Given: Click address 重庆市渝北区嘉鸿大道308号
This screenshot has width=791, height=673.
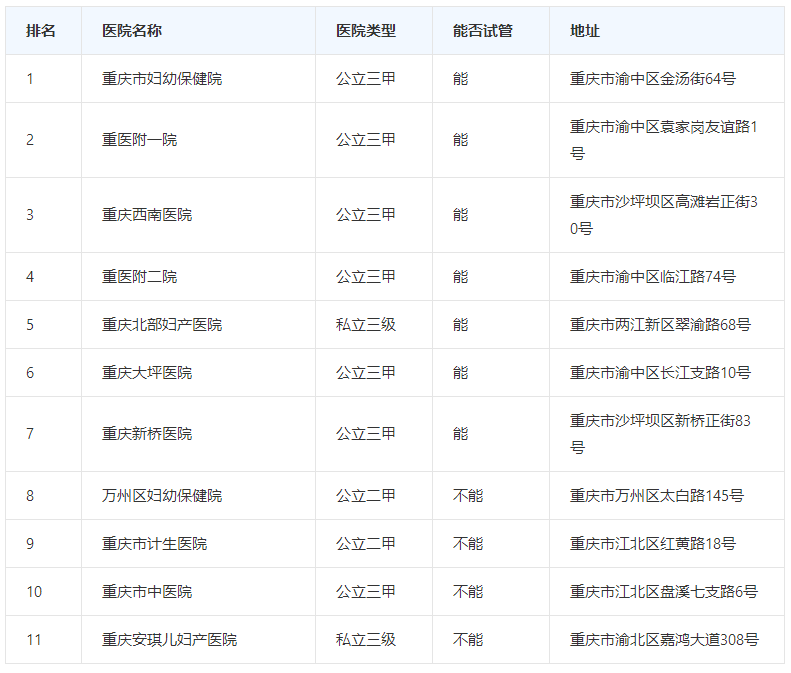Looking at the screenshot, I should (664, 640).
